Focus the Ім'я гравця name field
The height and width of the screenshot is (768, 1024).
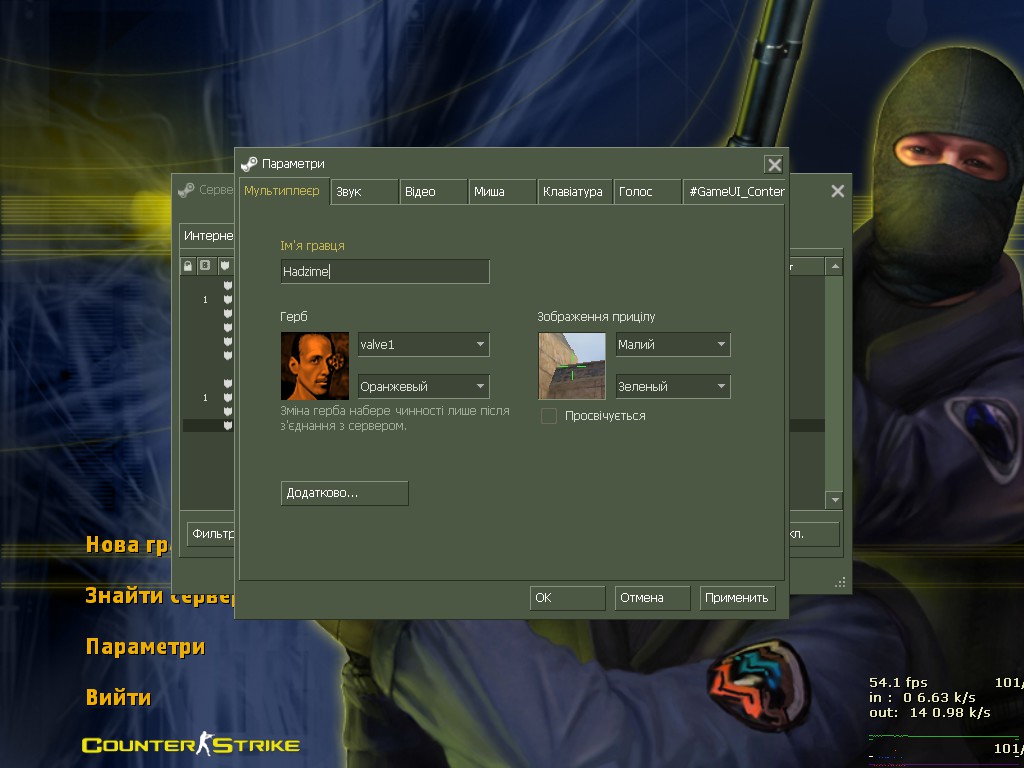(x=385, y=272)
